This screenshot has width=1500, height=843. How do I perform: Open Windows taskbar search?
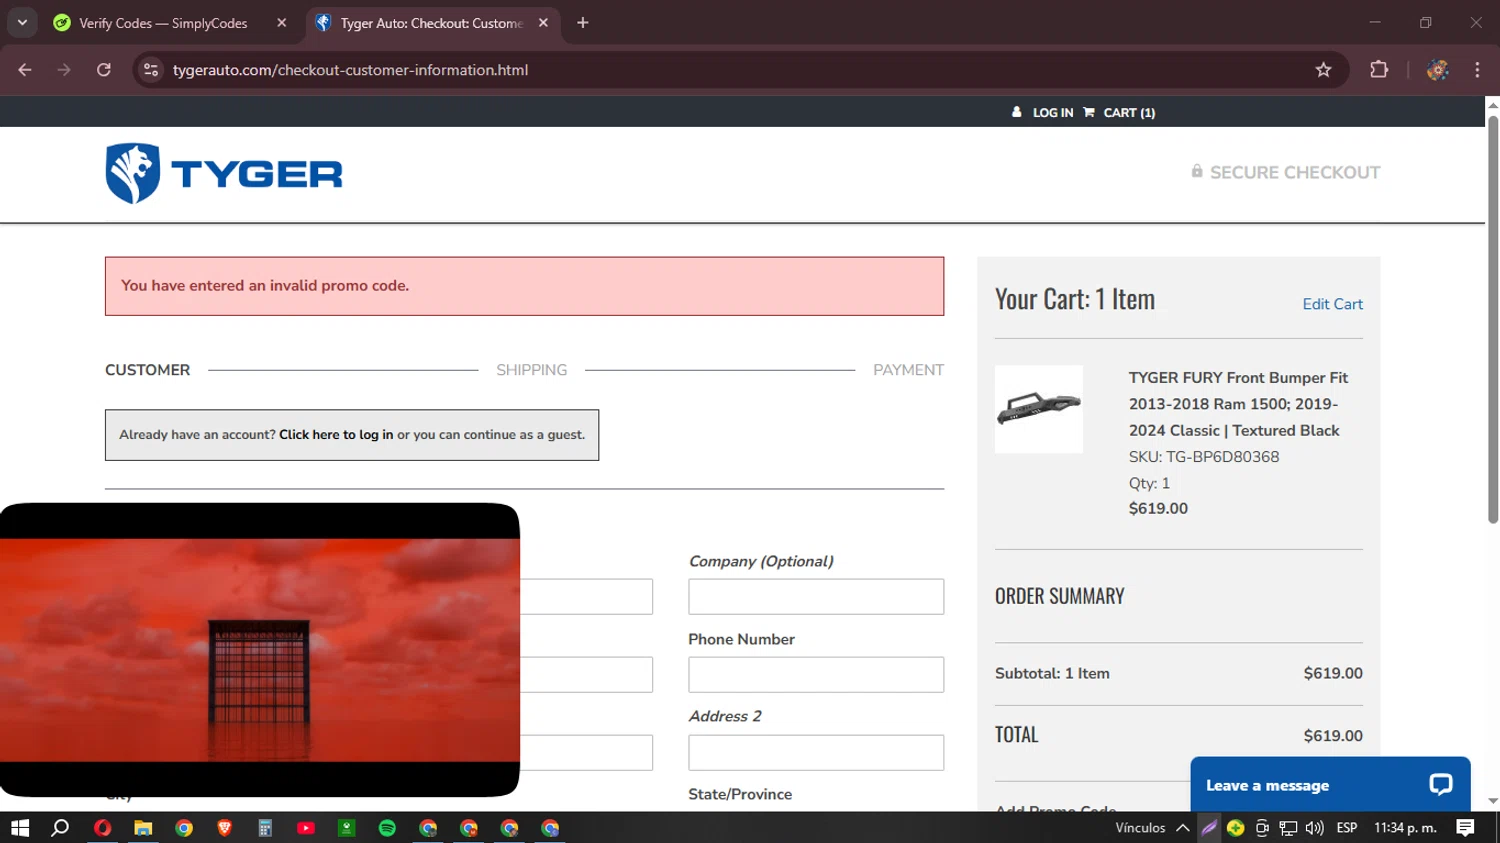click(60, 828)
